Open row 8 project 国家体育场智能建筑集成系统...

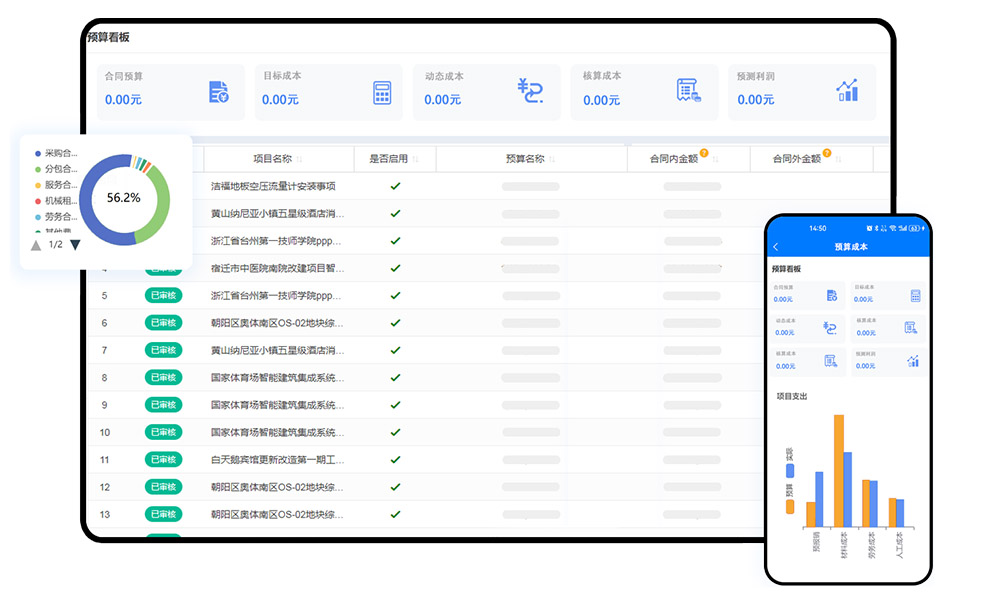(277, 377)
